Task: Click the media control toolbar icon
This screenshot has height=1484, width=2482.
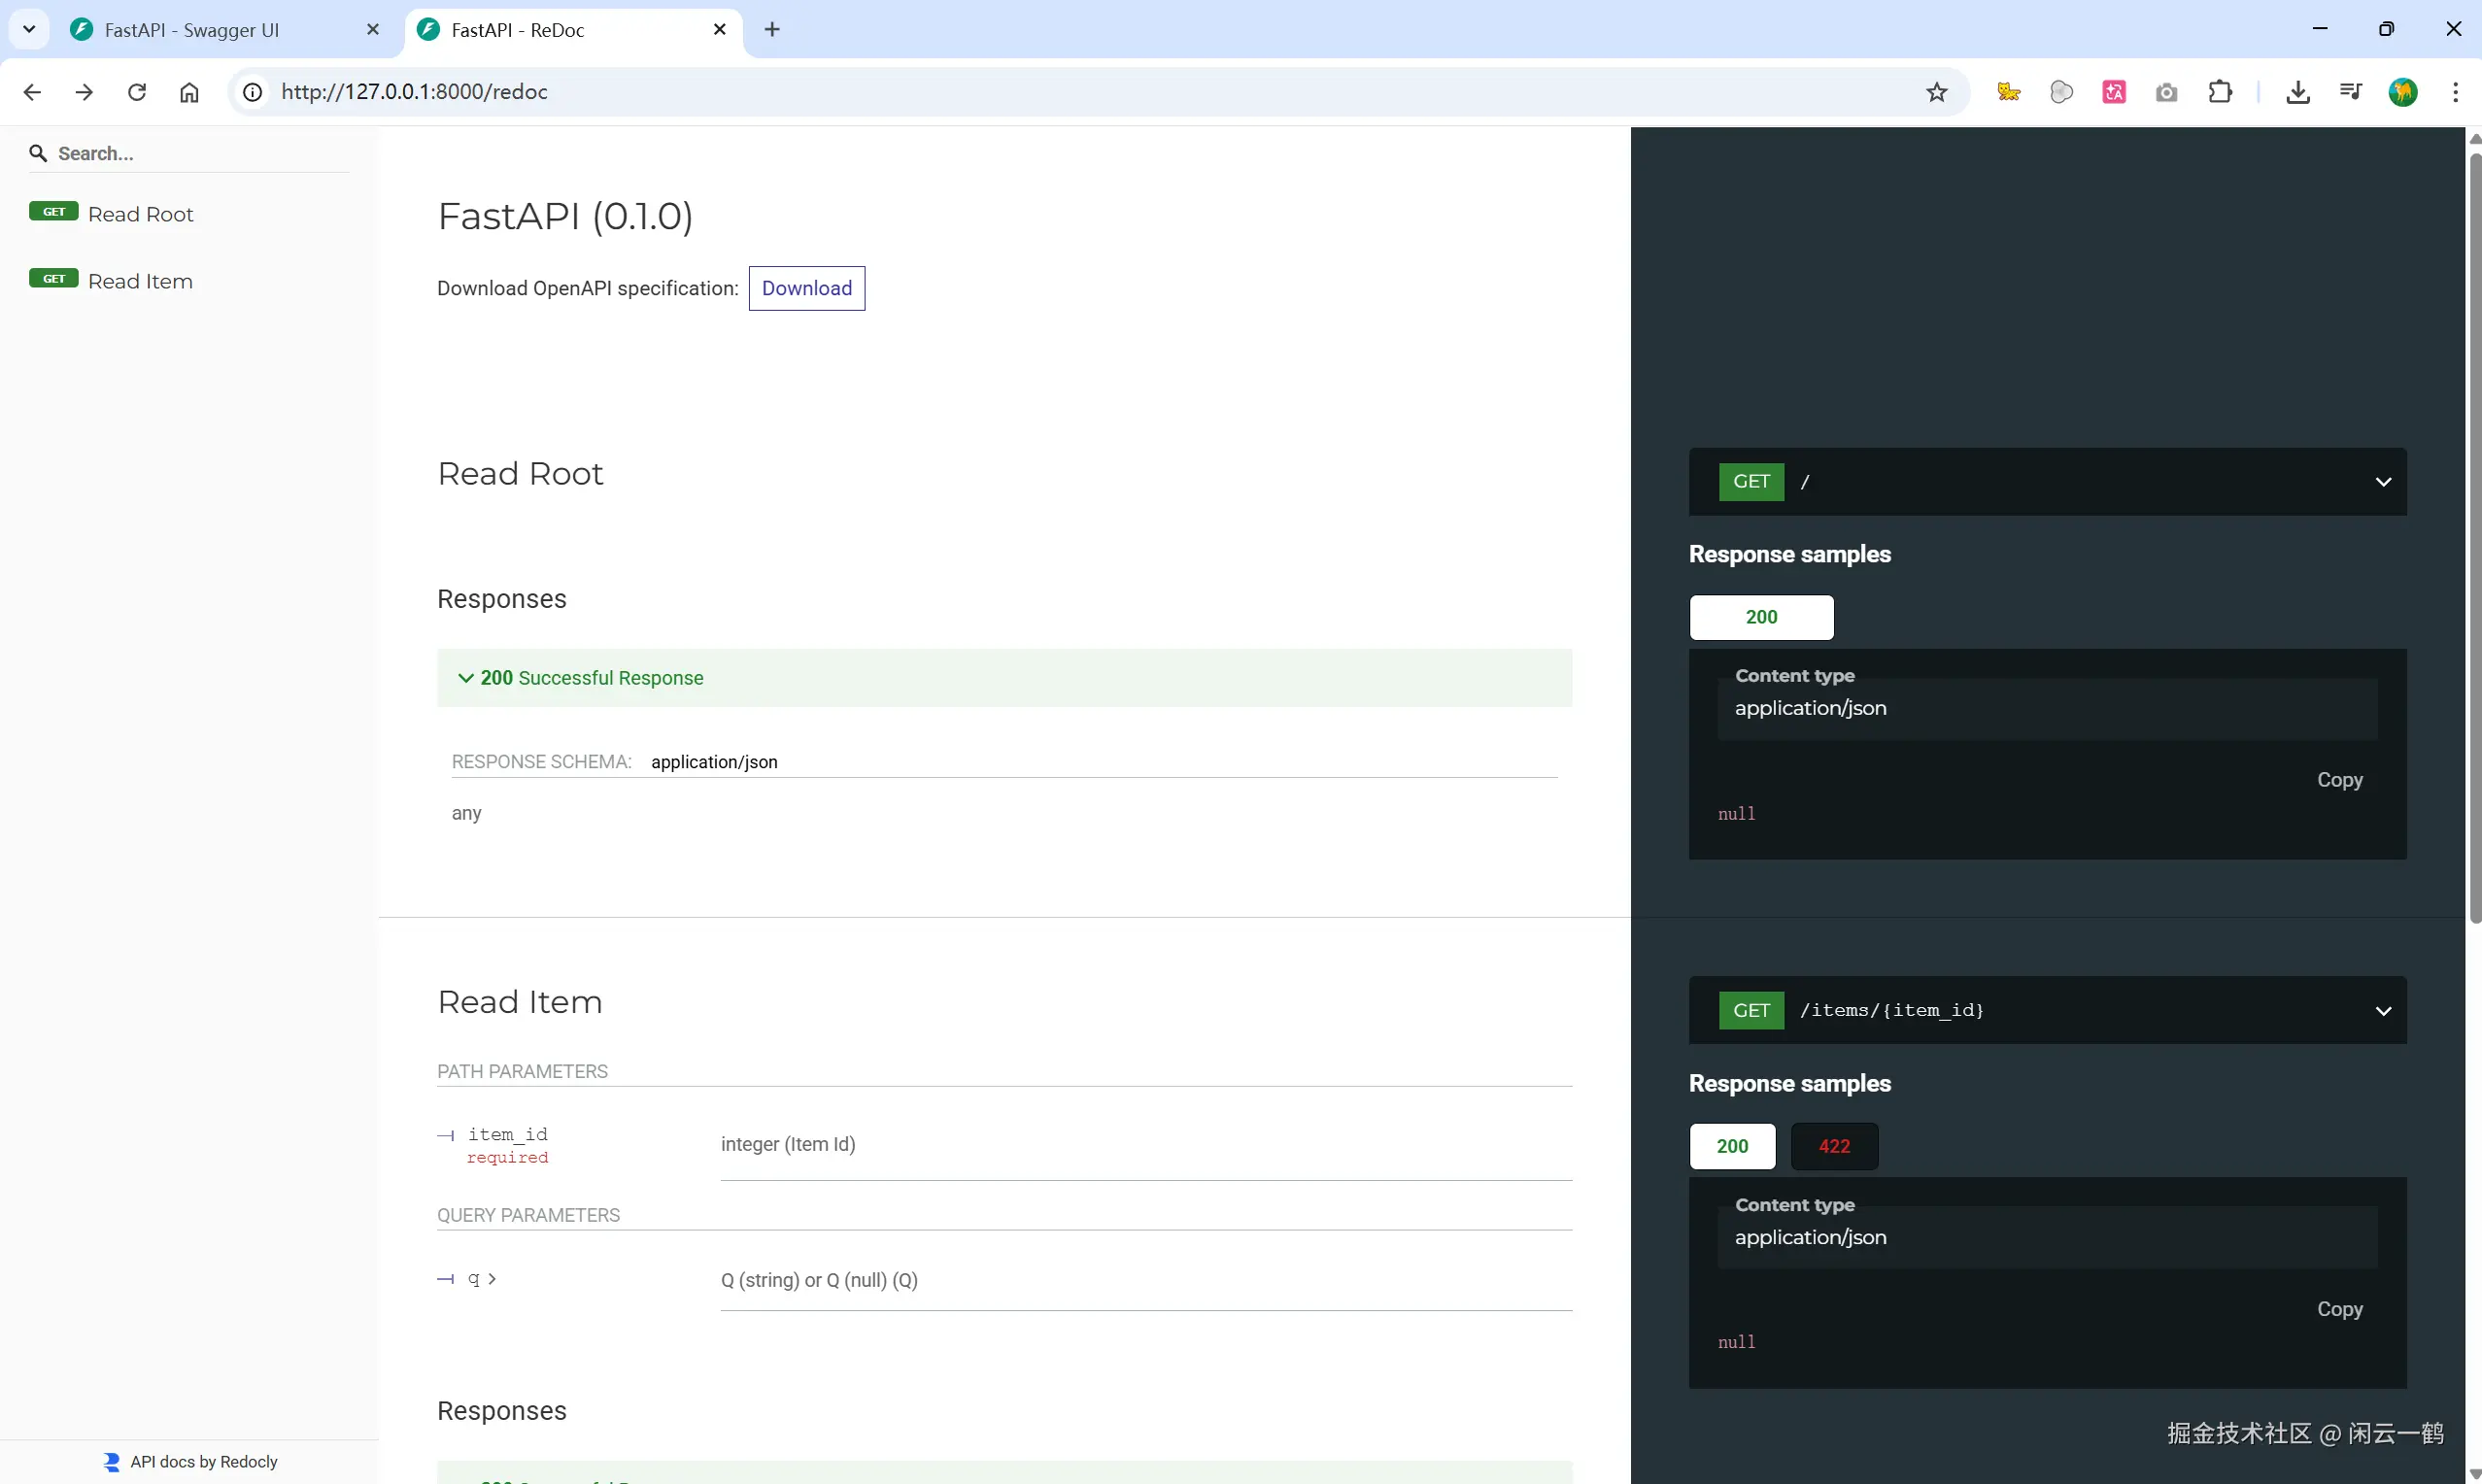Action: click(2350, 92)
